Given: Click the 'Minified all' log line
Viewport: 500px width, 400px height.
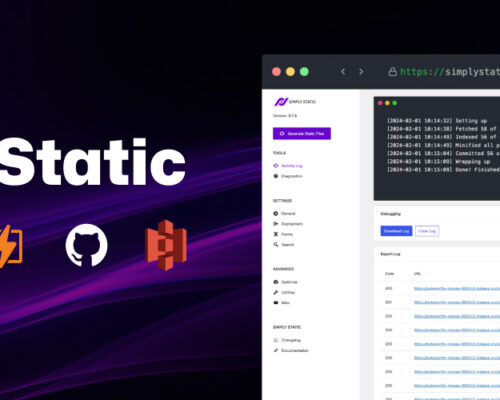Looking at the screenshot, I should 443,145.
